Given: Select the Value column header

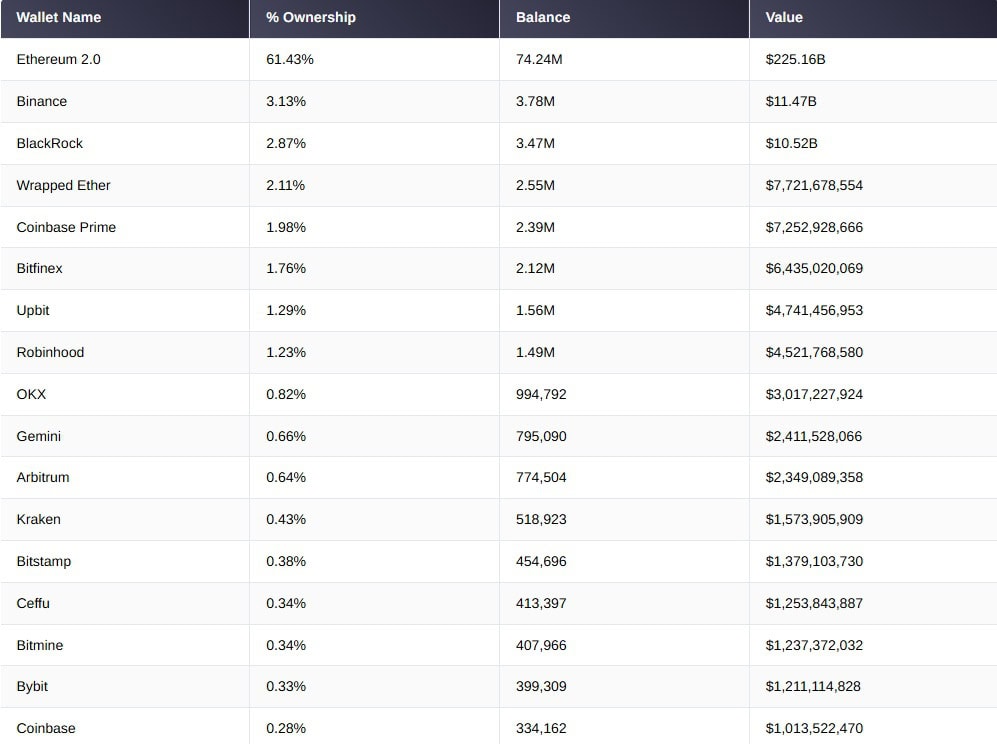Looking at the screenshot, I should point(784,17).
